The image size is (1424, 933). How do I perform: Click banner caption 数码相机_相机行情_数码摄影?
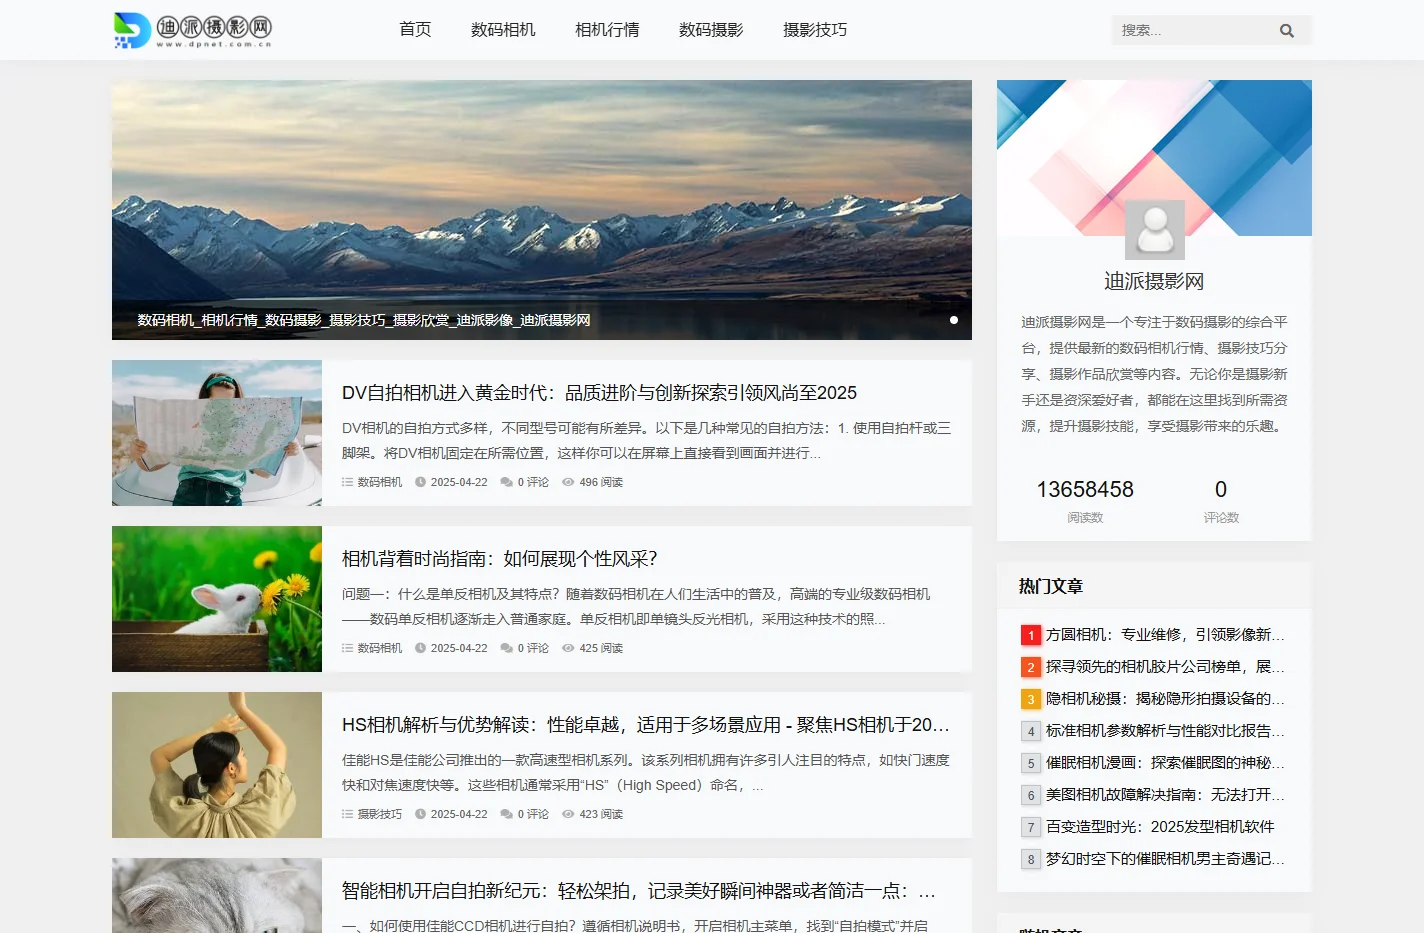[364, 320]
